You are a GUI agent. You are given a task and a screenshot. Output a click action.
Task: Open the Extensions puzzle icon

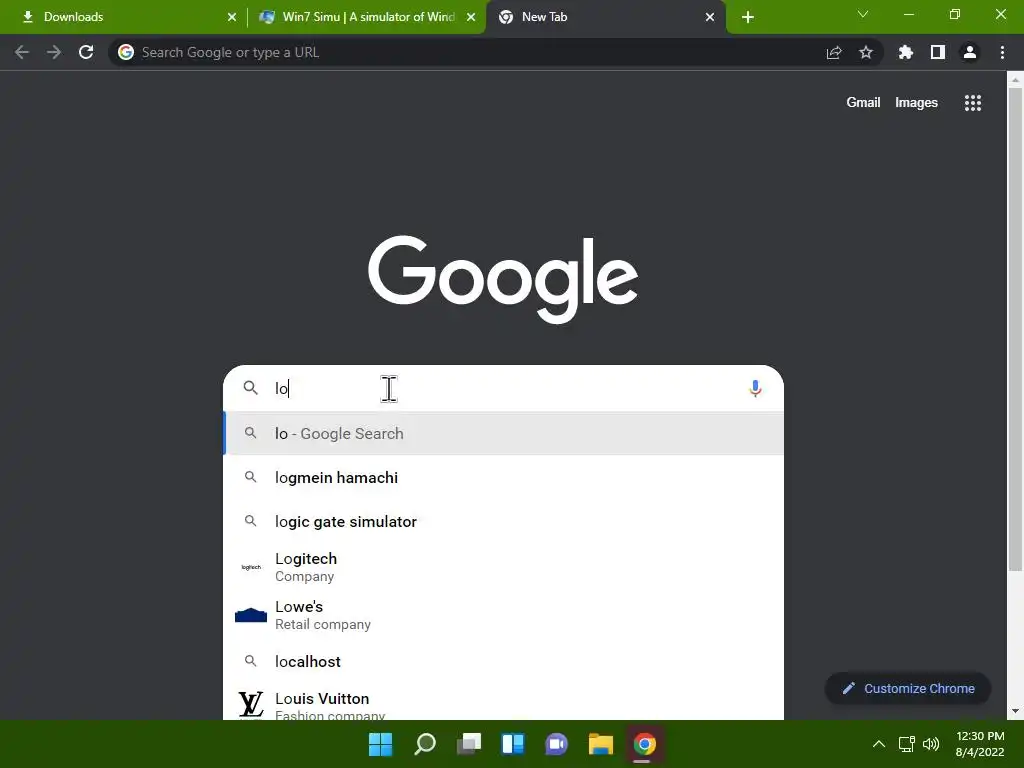[x=906, y=52]
